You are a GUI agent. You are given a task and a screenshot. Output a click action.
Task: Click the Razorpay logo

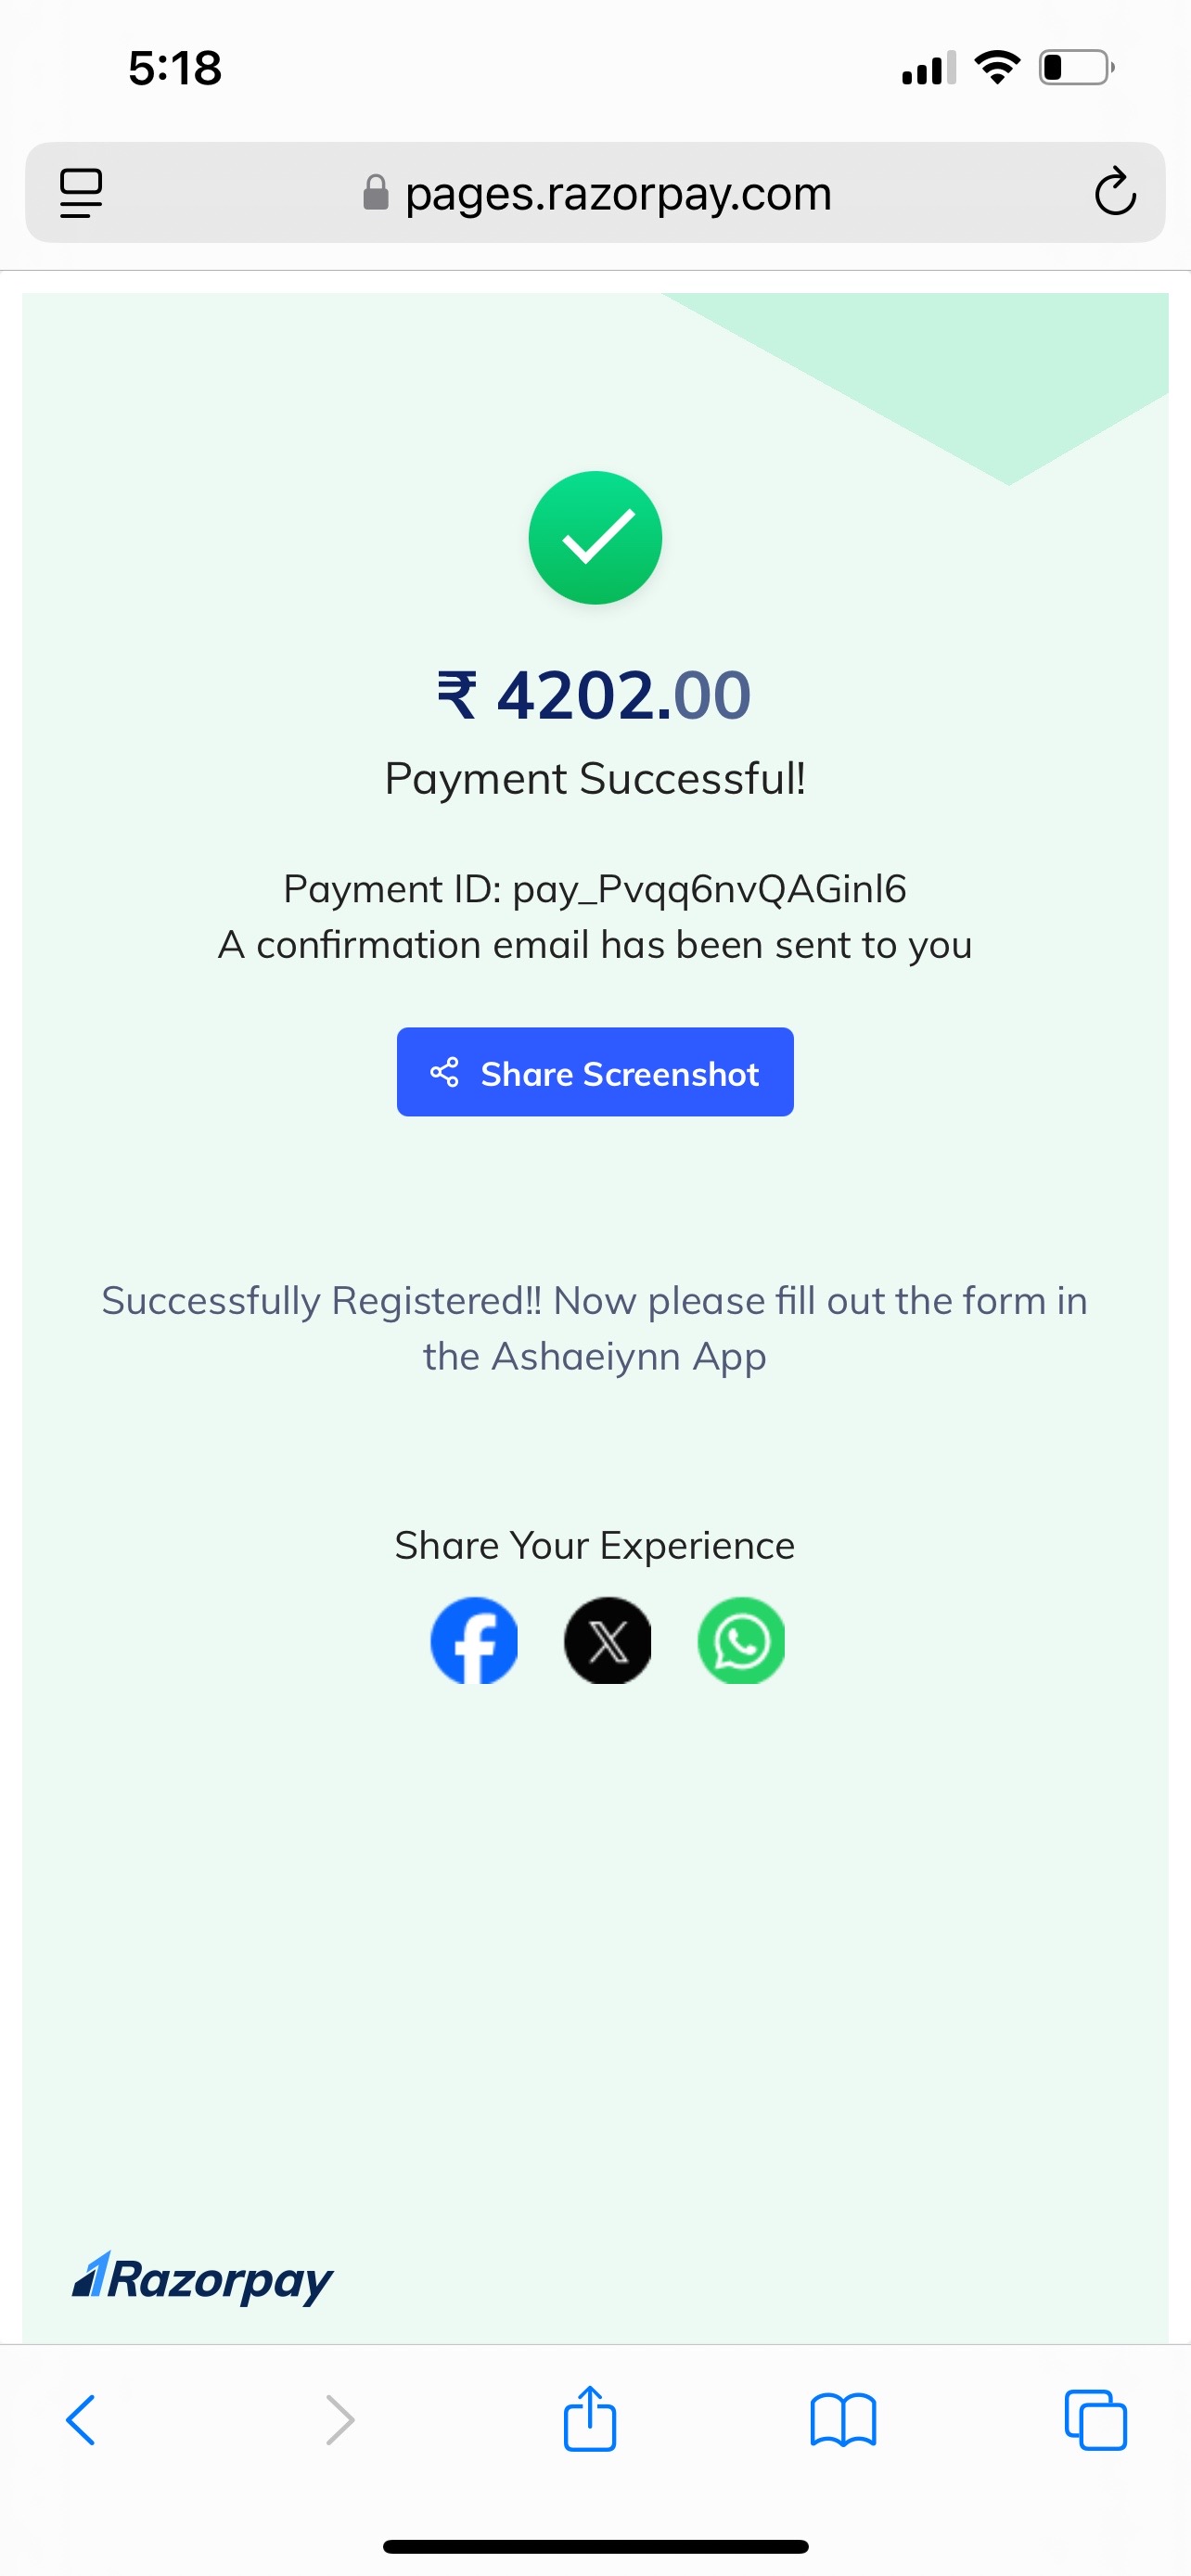tap(203, 2279)
